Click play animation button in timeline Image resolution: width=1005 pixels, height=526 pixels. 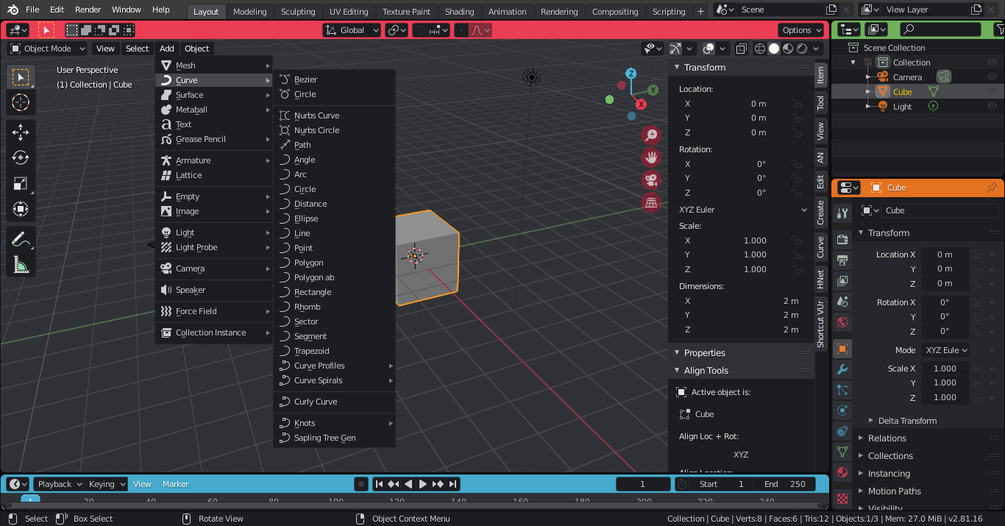(423, 484)
